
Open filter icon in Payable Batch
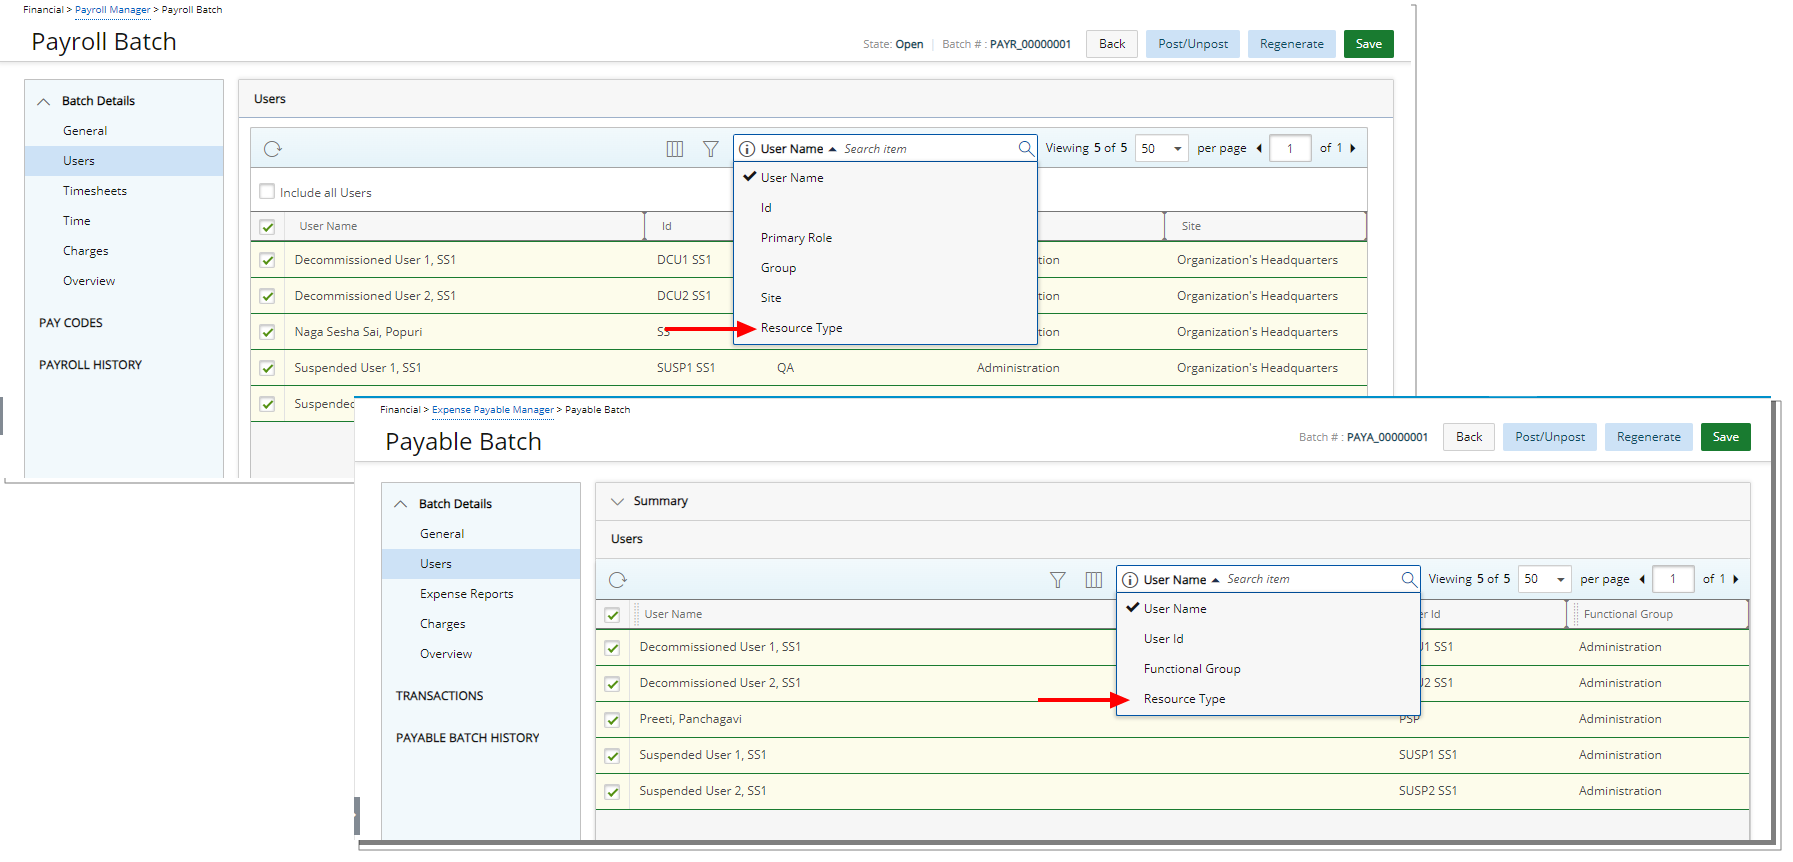(x=1058, y=580)
